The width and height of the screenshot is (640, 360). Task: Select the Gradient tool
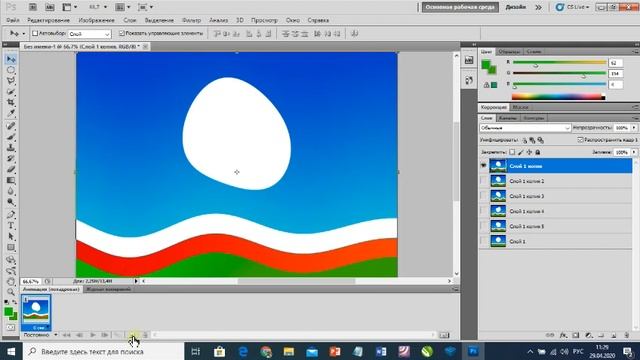(x=11, y=180)
